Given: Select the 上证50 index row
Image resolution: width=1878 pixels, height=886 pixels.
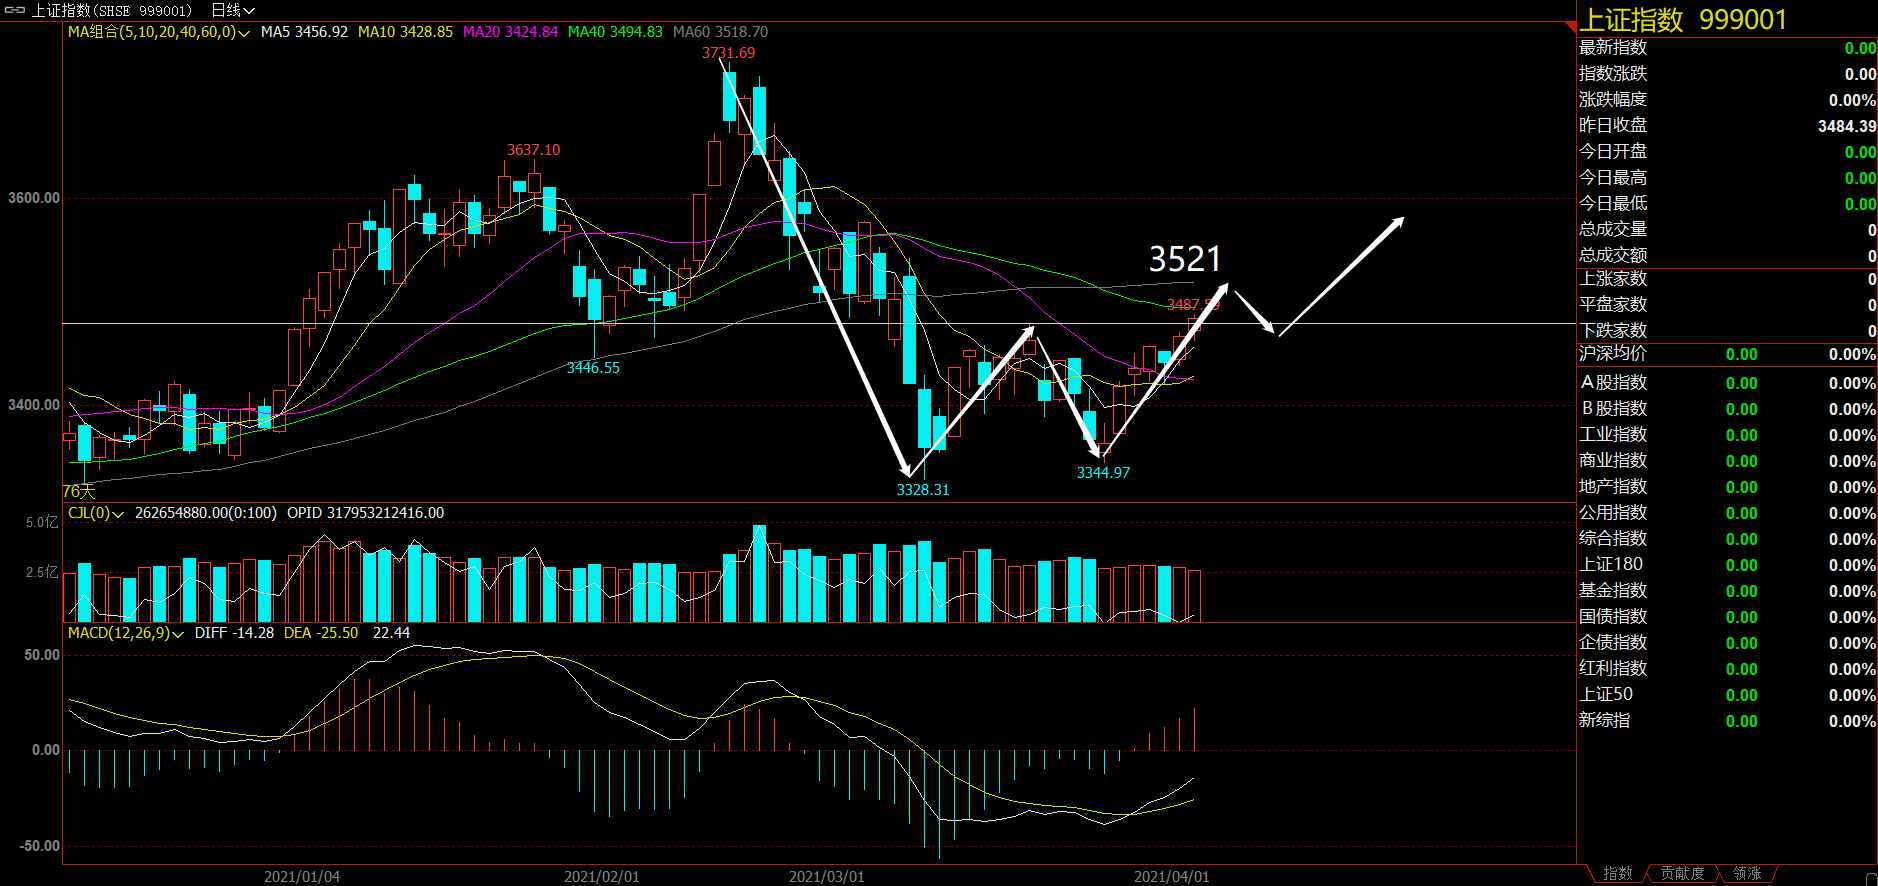Looking at the screenshot, I should coord(1727,695).
